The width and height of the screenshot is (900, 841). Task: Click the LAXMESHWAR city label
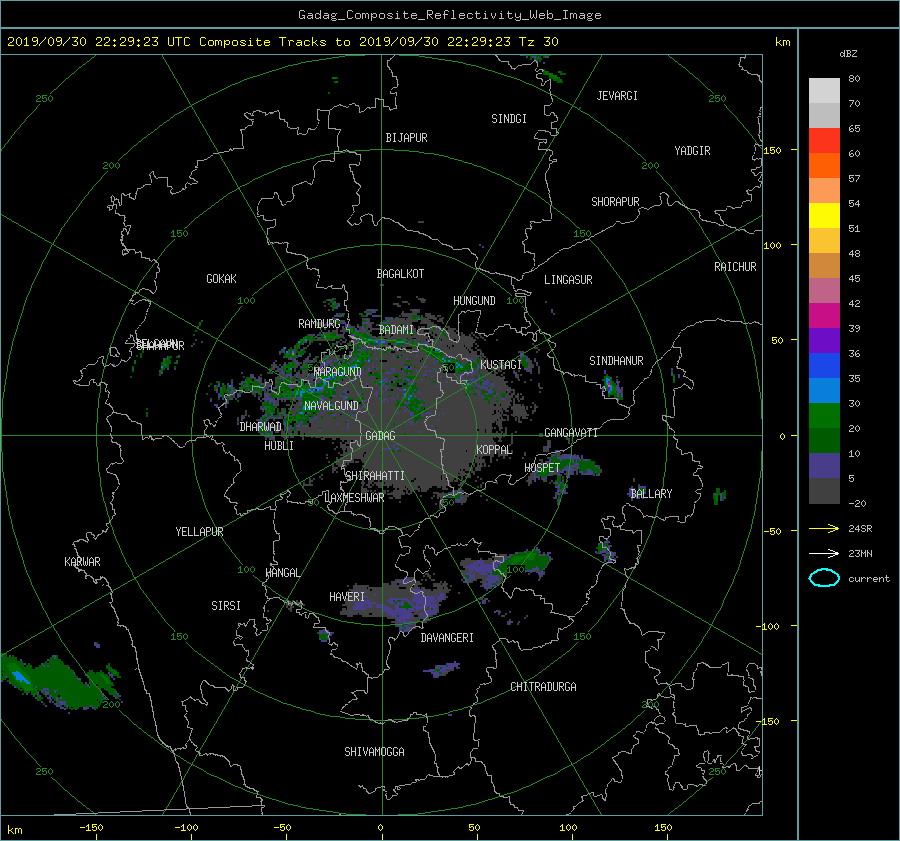(354, 497)
